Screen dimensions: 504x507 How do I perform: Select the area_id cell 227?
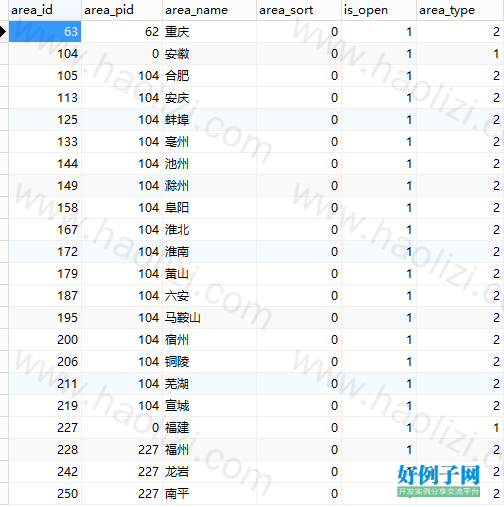coord(45,428)
